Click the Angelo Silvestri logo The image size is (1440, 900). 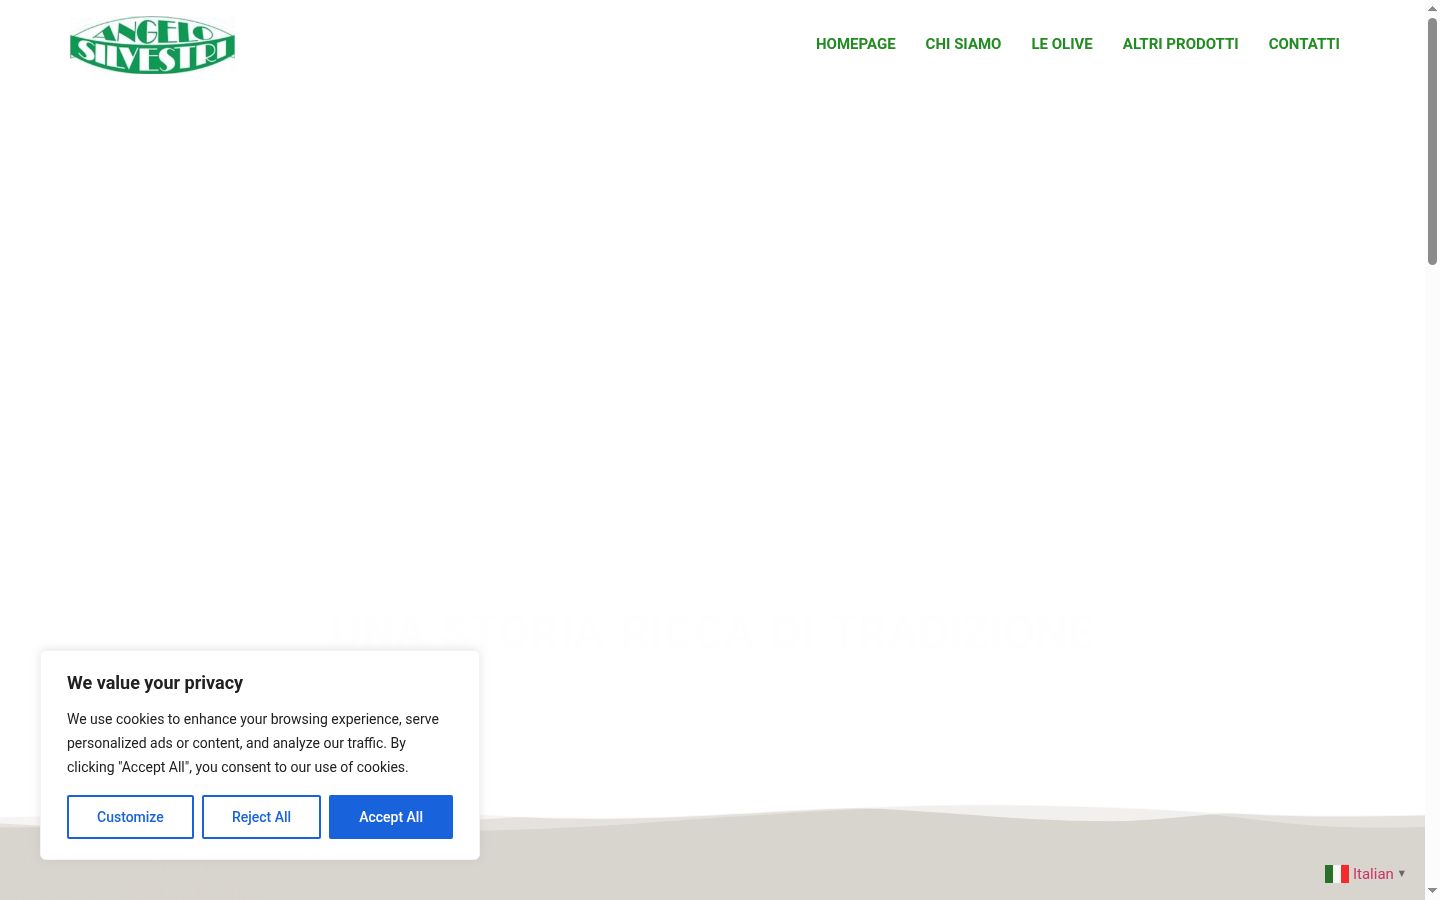152,45
